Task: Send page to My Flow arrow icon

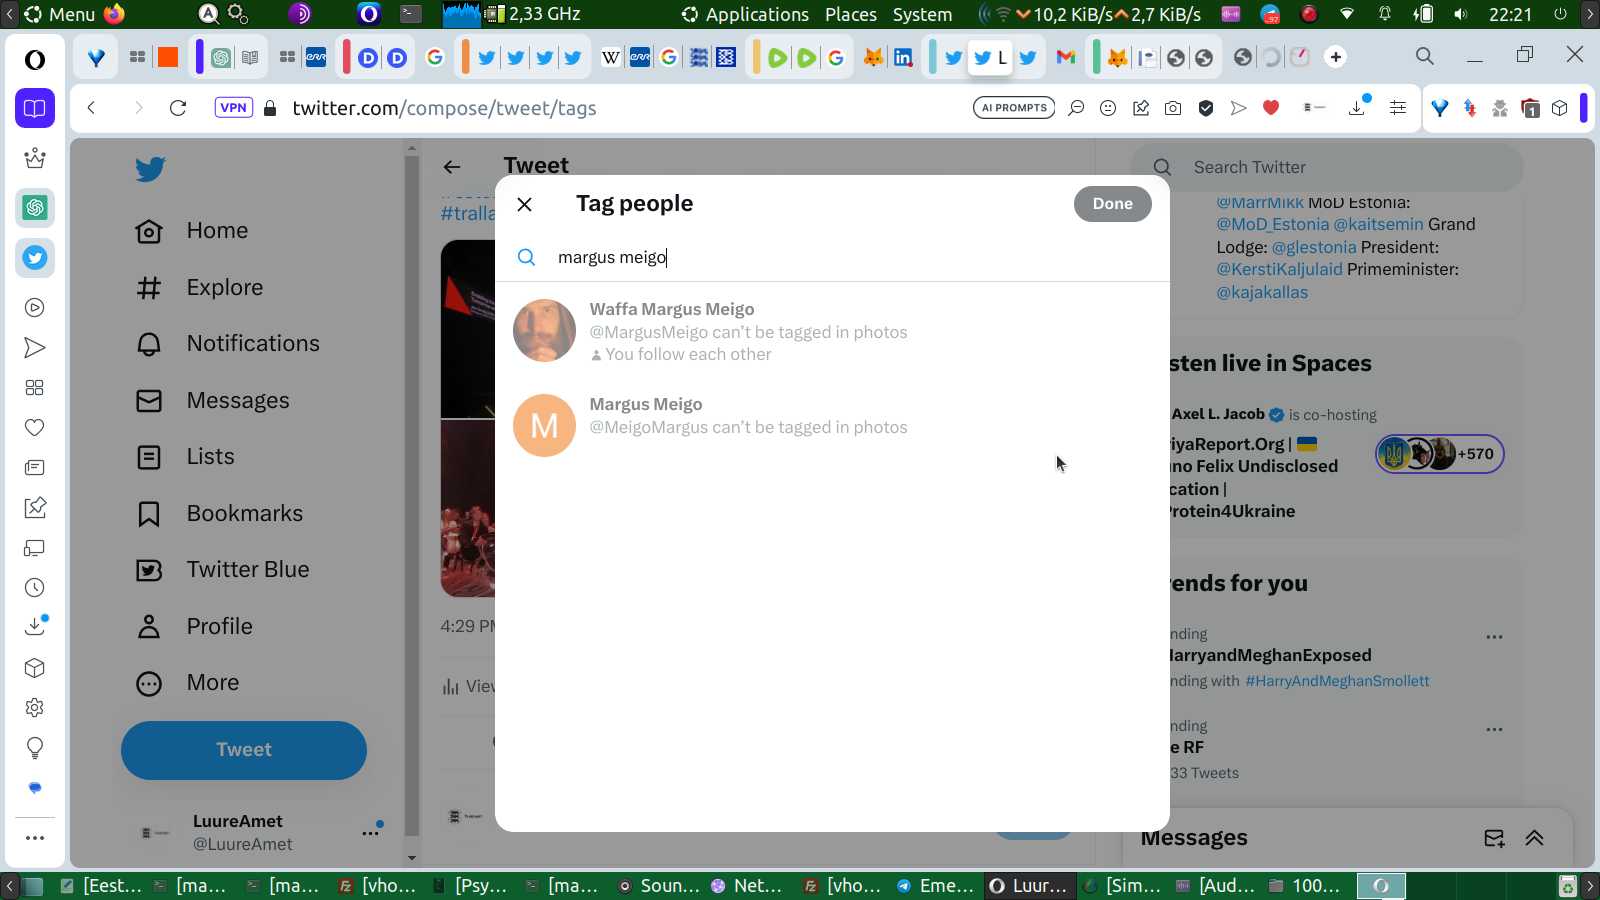Action: pos(1239,108)
